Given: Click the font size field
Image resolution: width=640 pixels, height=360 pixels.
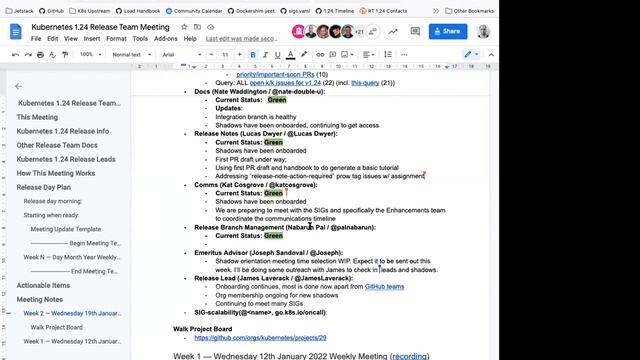Looking at the screenshot, I should [225, 55].
